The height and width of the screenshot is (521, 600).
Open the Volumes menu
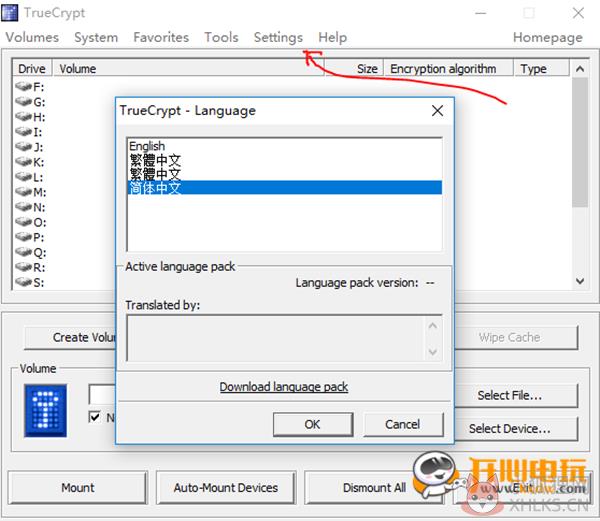click(32, 37)
